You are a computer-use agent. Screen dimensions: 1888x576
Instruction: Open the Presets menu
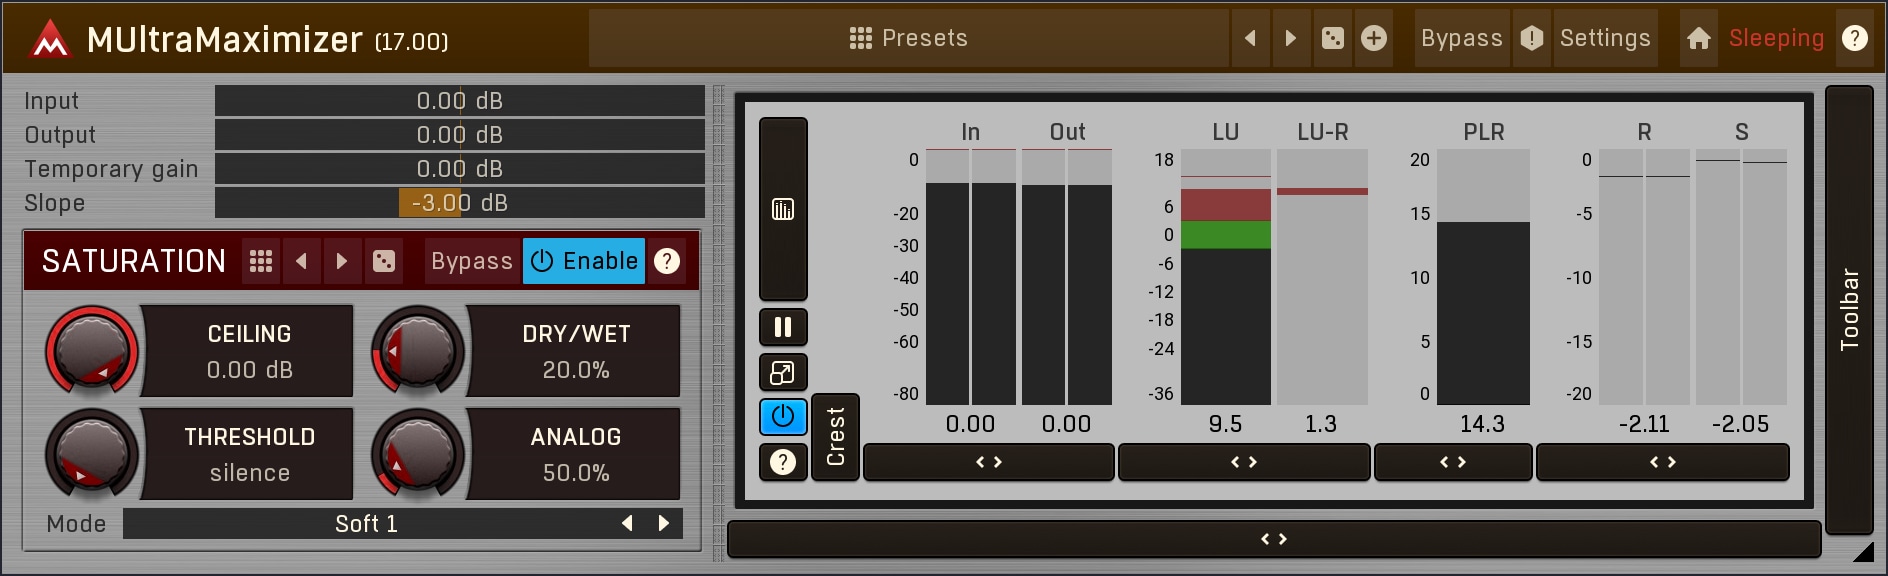click(x=908, y=38)
